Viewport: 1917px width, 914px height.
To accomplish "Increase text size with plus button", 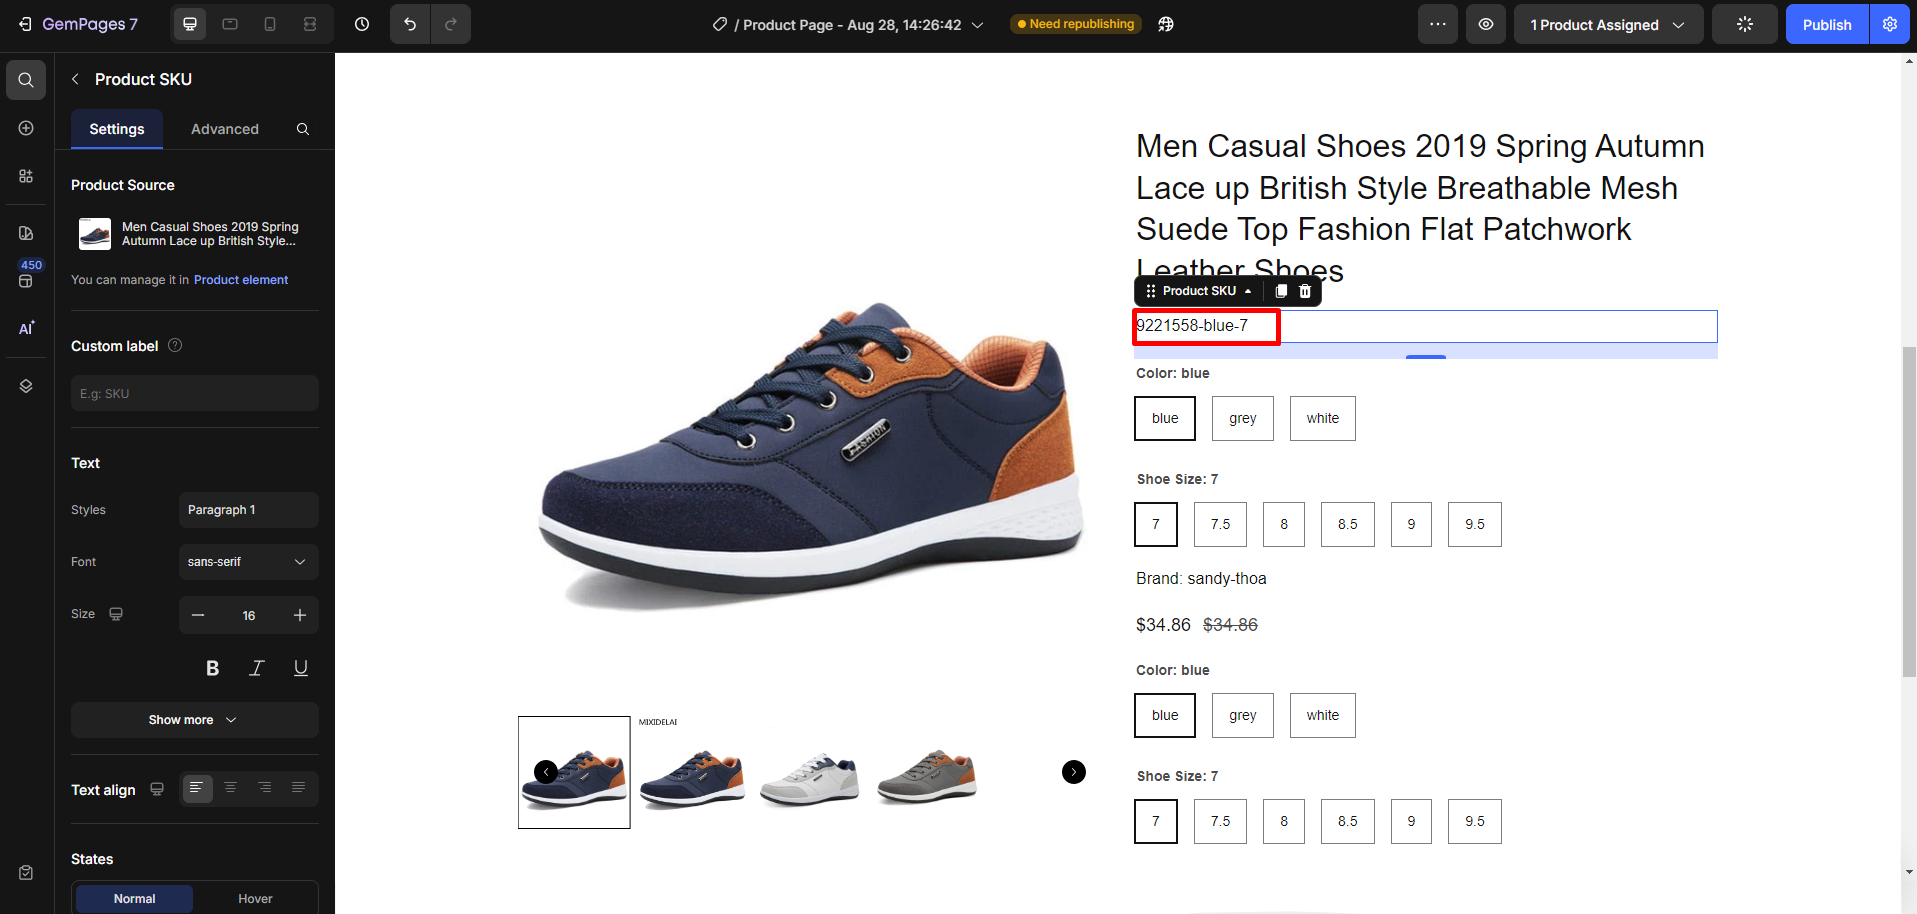I will coord(300,615).
